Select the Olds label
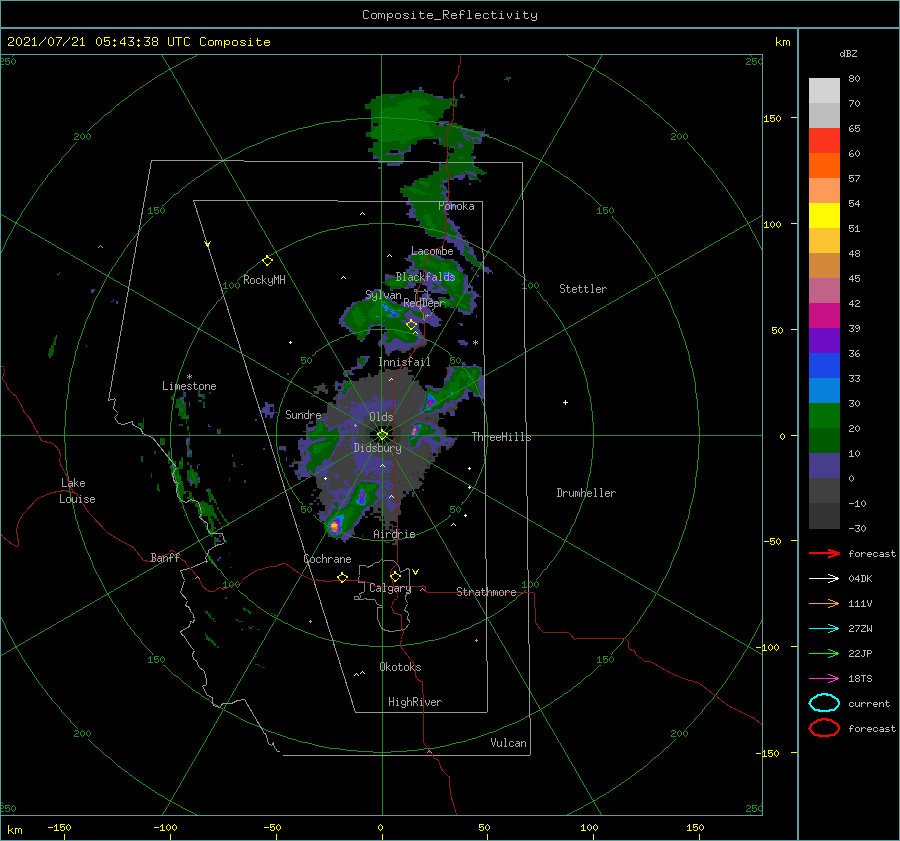 [381, 417]
